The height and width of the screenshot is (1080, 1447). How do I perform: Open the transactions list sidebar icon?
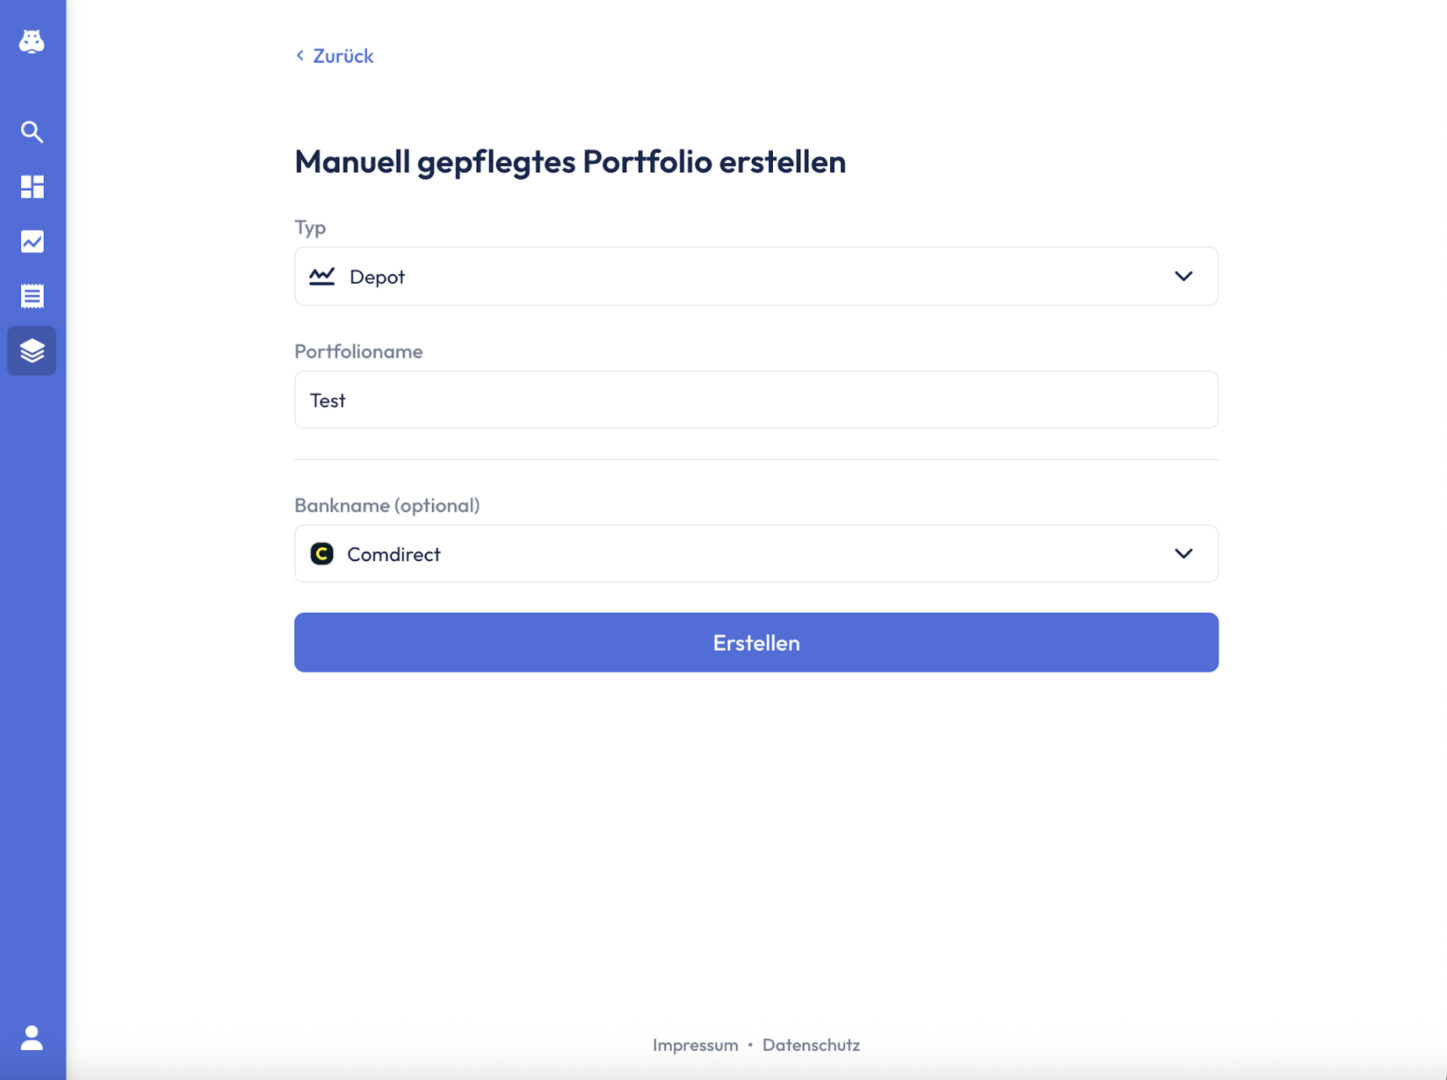click(32, 296)
